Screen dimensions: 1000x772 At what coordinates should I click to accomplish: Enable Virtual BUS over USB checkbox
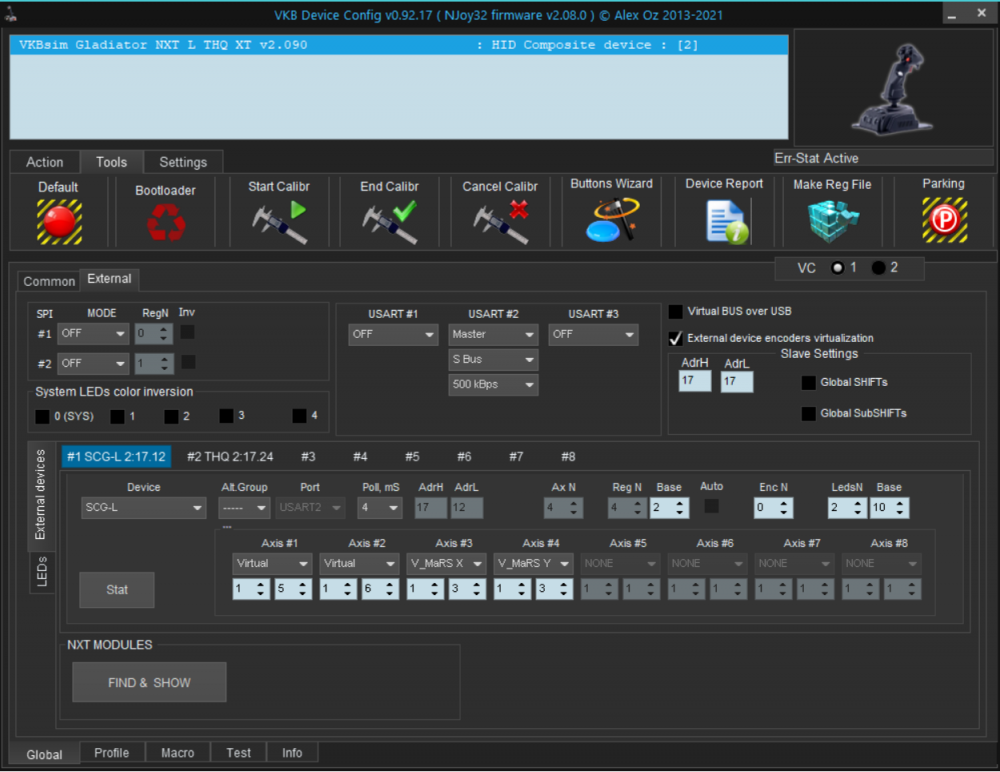pos(676,312)
